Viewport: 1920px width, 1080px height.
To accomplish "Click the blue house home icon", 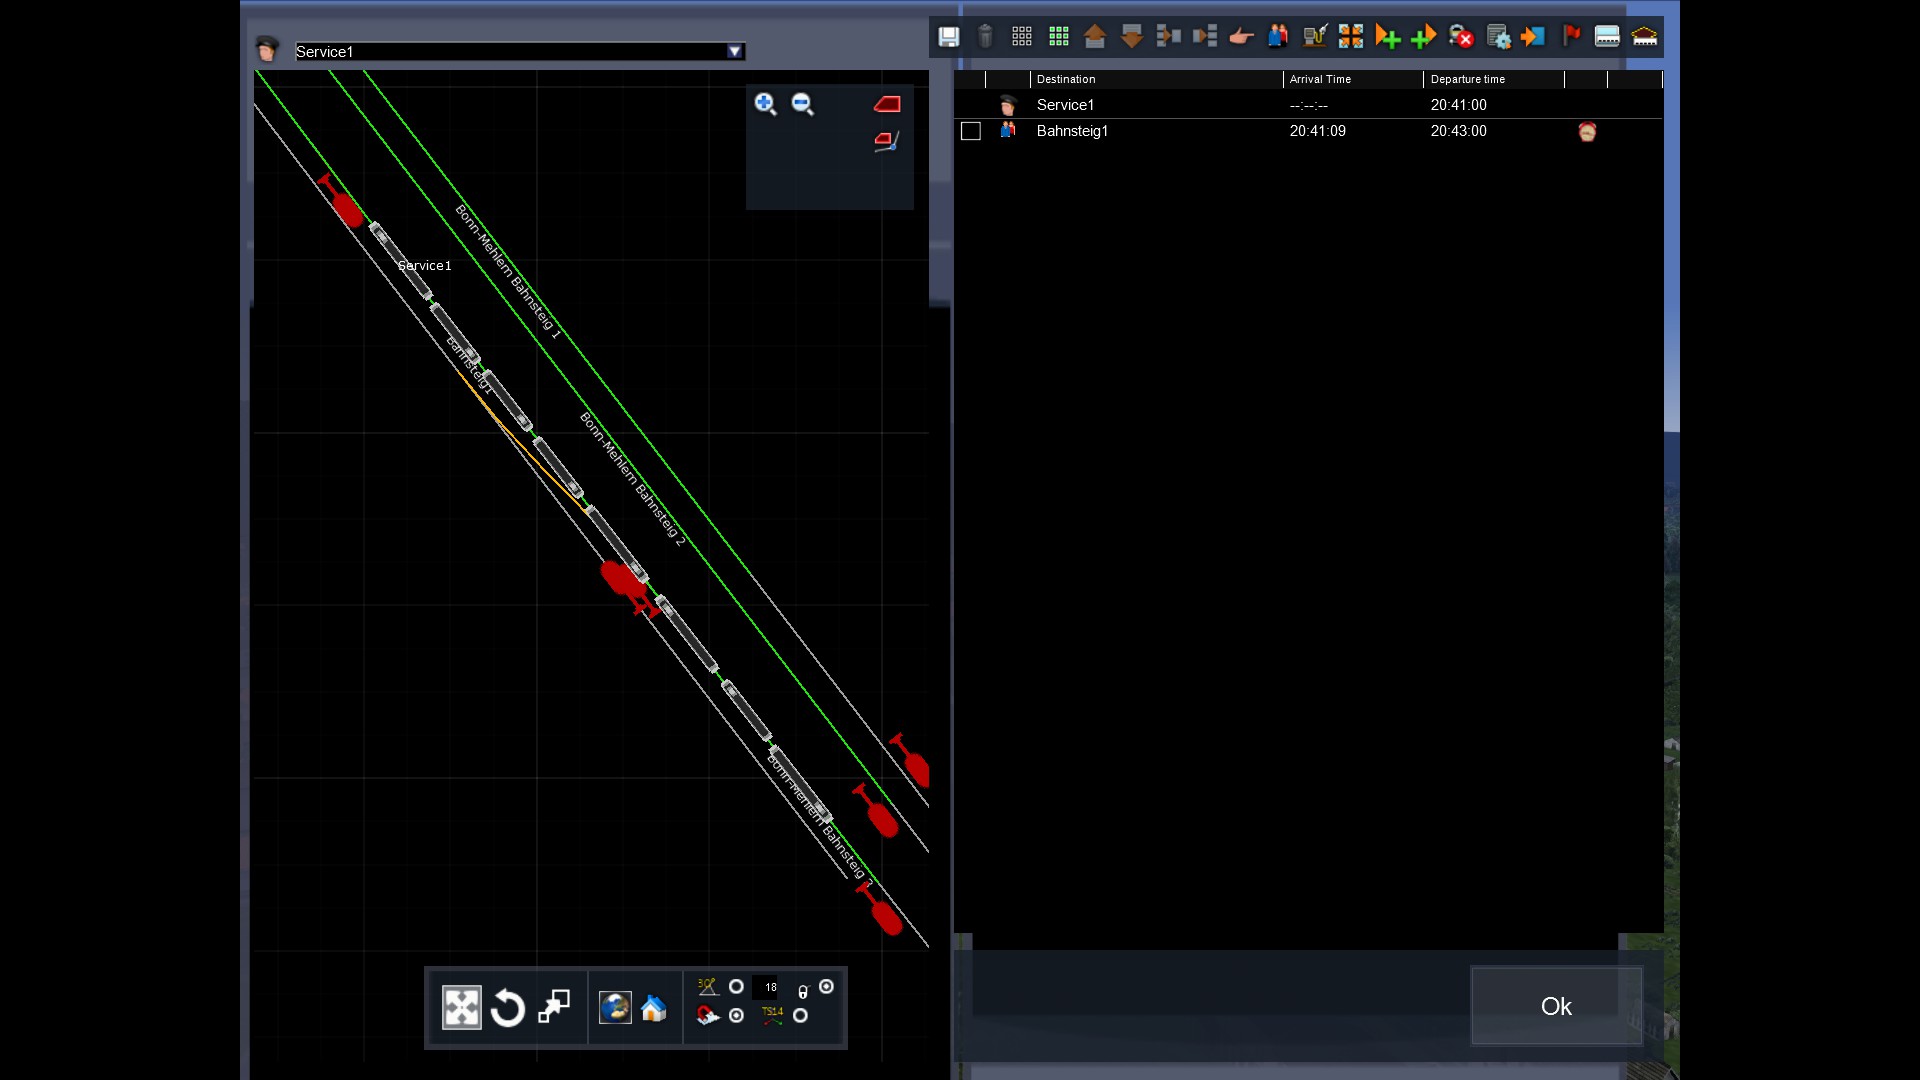I will [654, 1008].
